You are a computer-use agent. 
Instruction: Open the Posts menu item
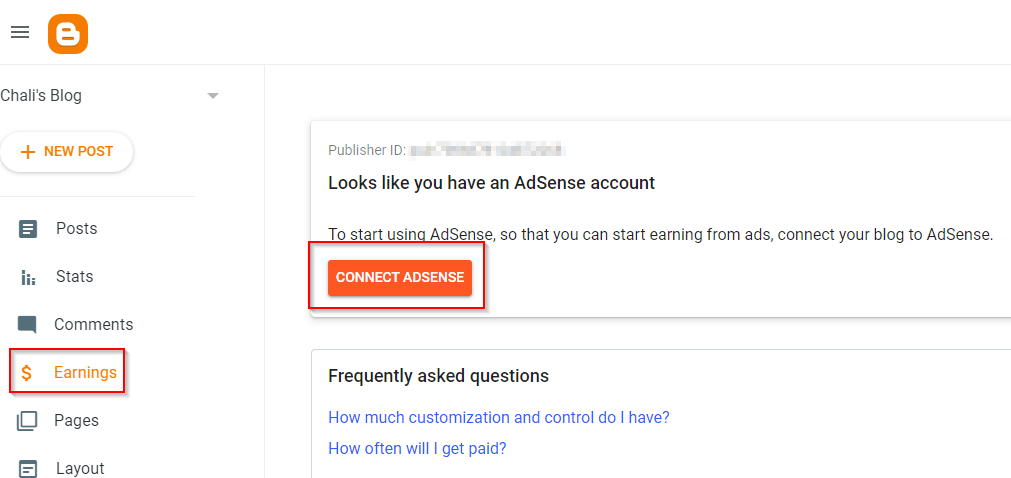pyautogui.click(x=77, y=228)
